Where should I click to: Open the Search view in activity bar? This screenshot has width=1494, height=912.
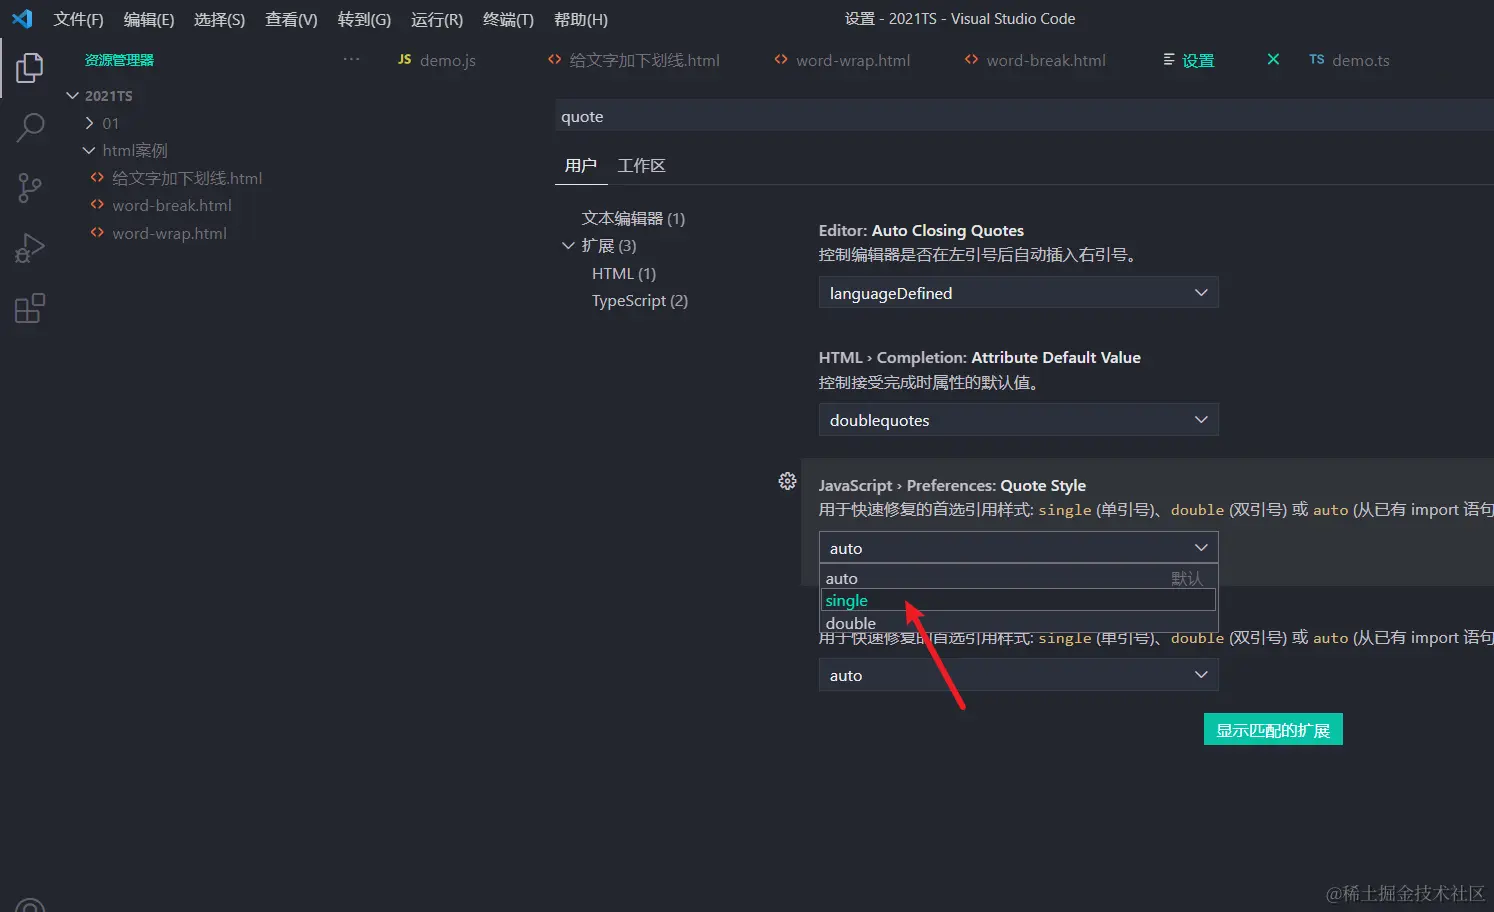pyautogui.click(x=30, y=128)
